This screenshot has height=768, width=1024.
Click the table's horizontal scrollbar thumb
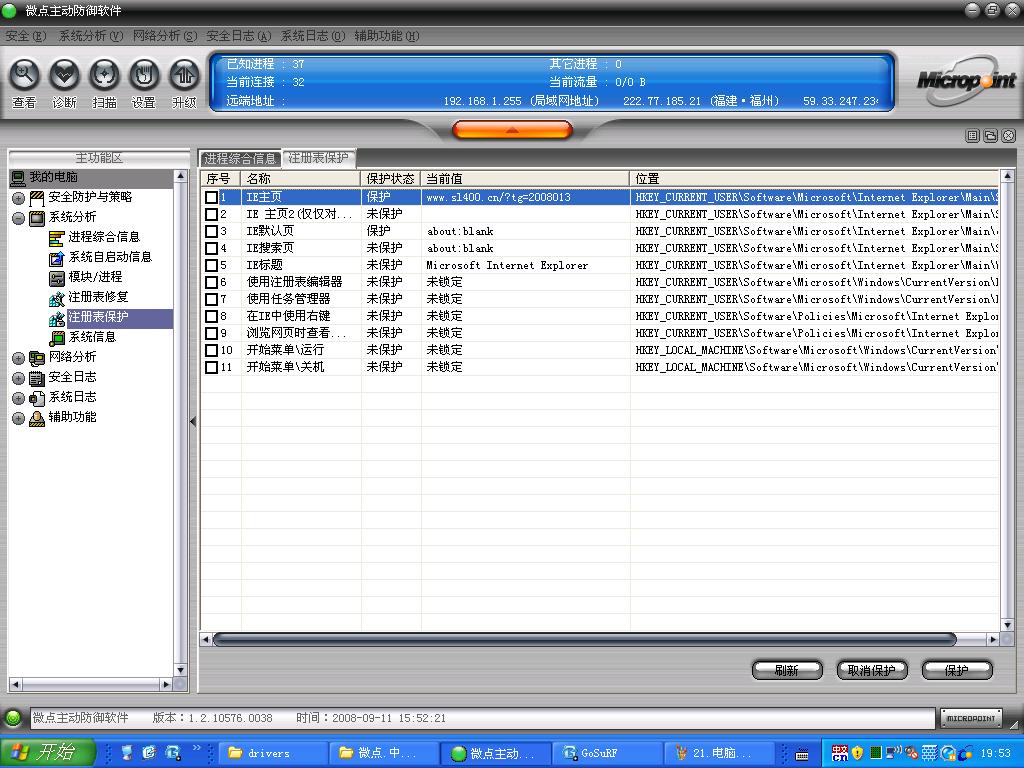(x=584, y=639)
